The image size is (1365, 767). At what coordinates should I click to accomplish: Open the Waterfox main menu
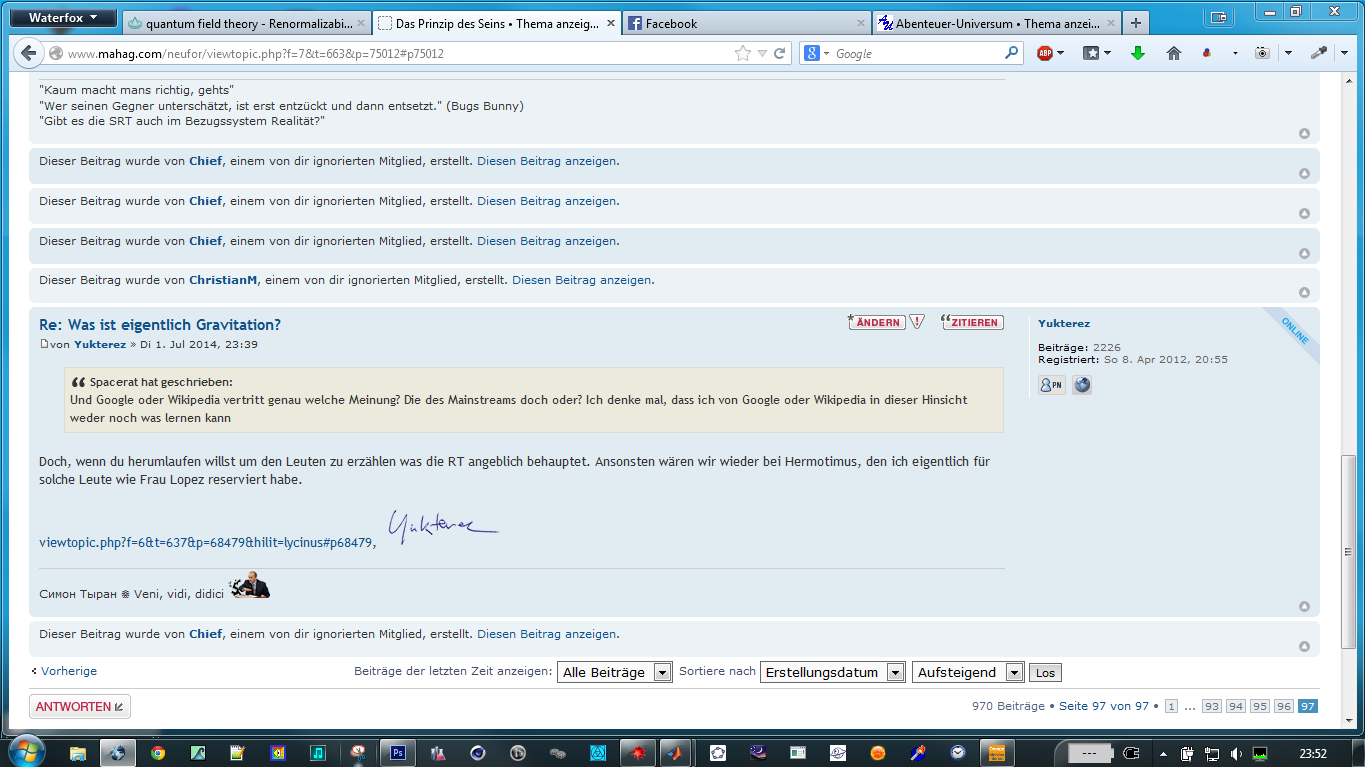pos(63,18)
